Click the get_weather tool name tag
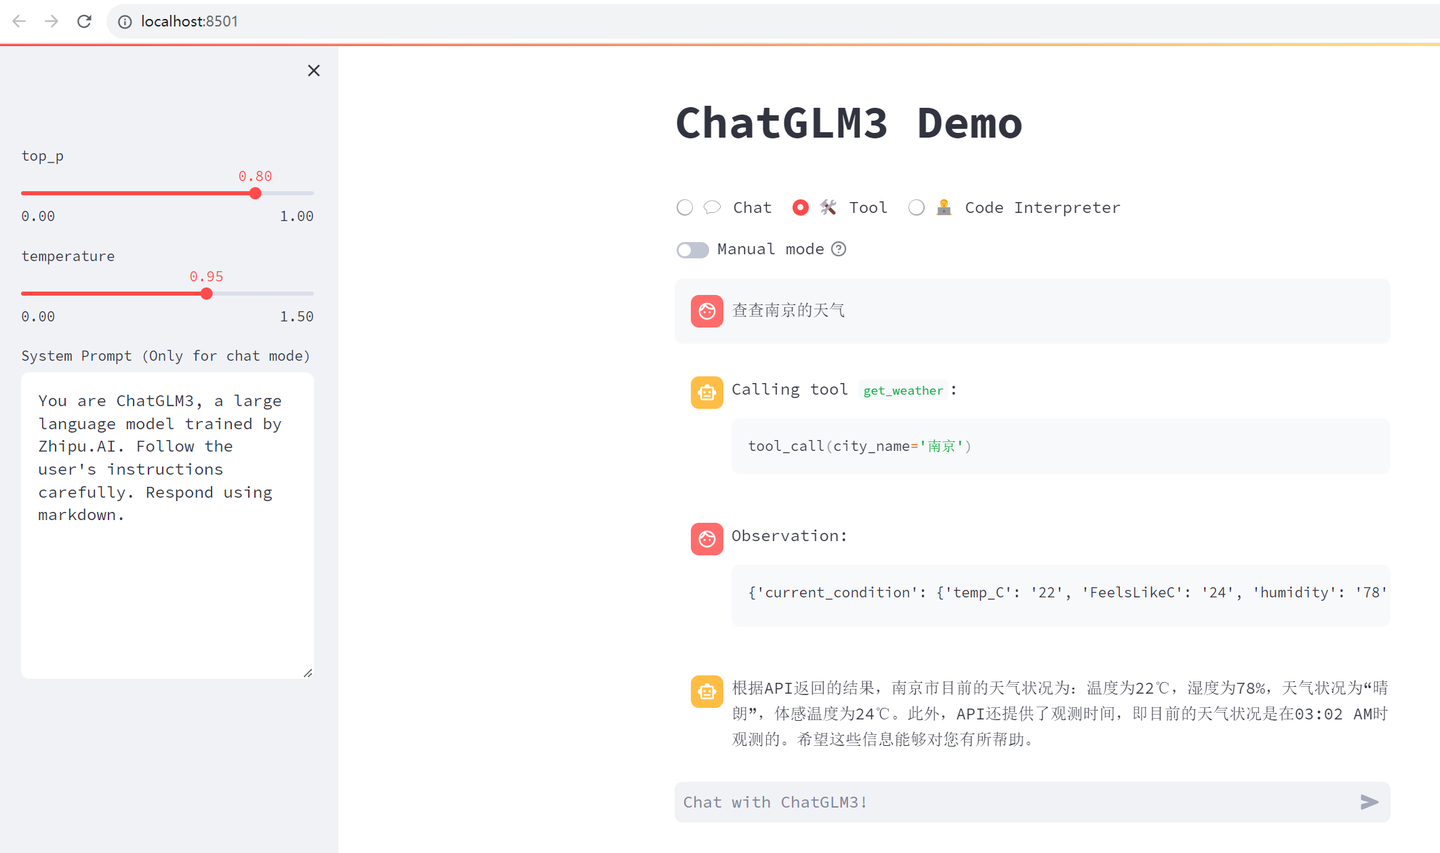 click(903, 390)
